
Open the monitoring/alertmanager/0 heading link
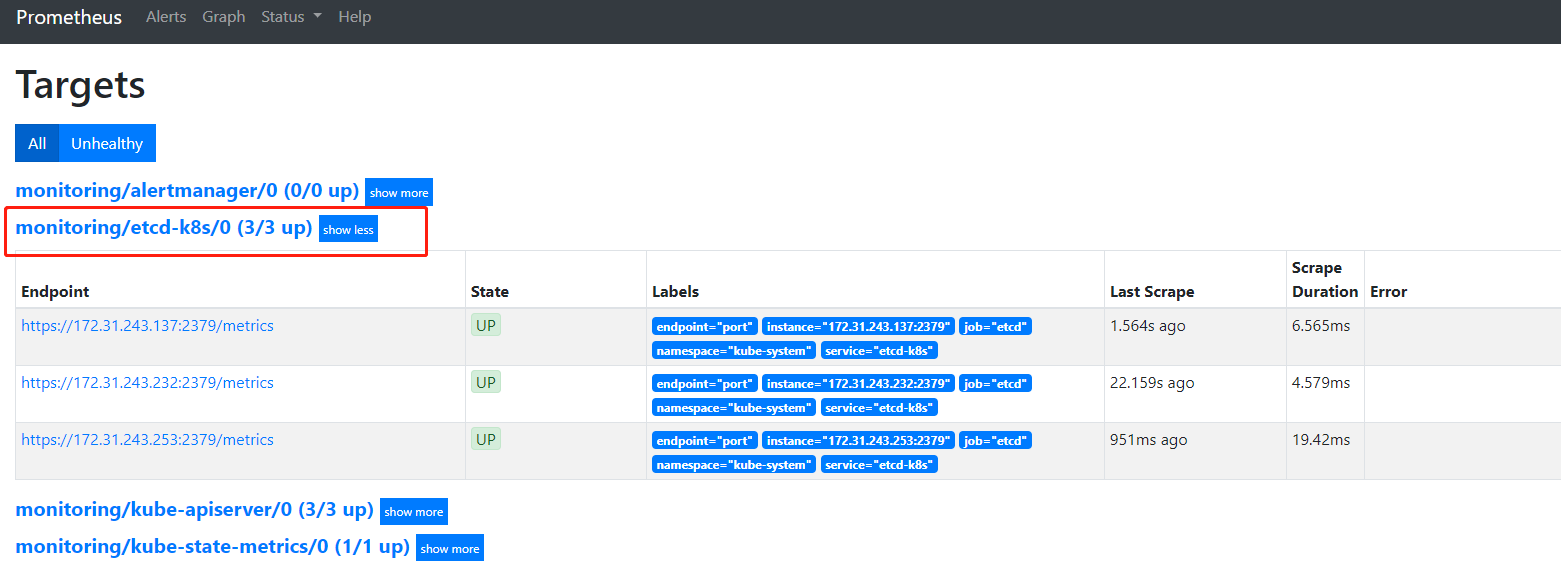[187, 190]
